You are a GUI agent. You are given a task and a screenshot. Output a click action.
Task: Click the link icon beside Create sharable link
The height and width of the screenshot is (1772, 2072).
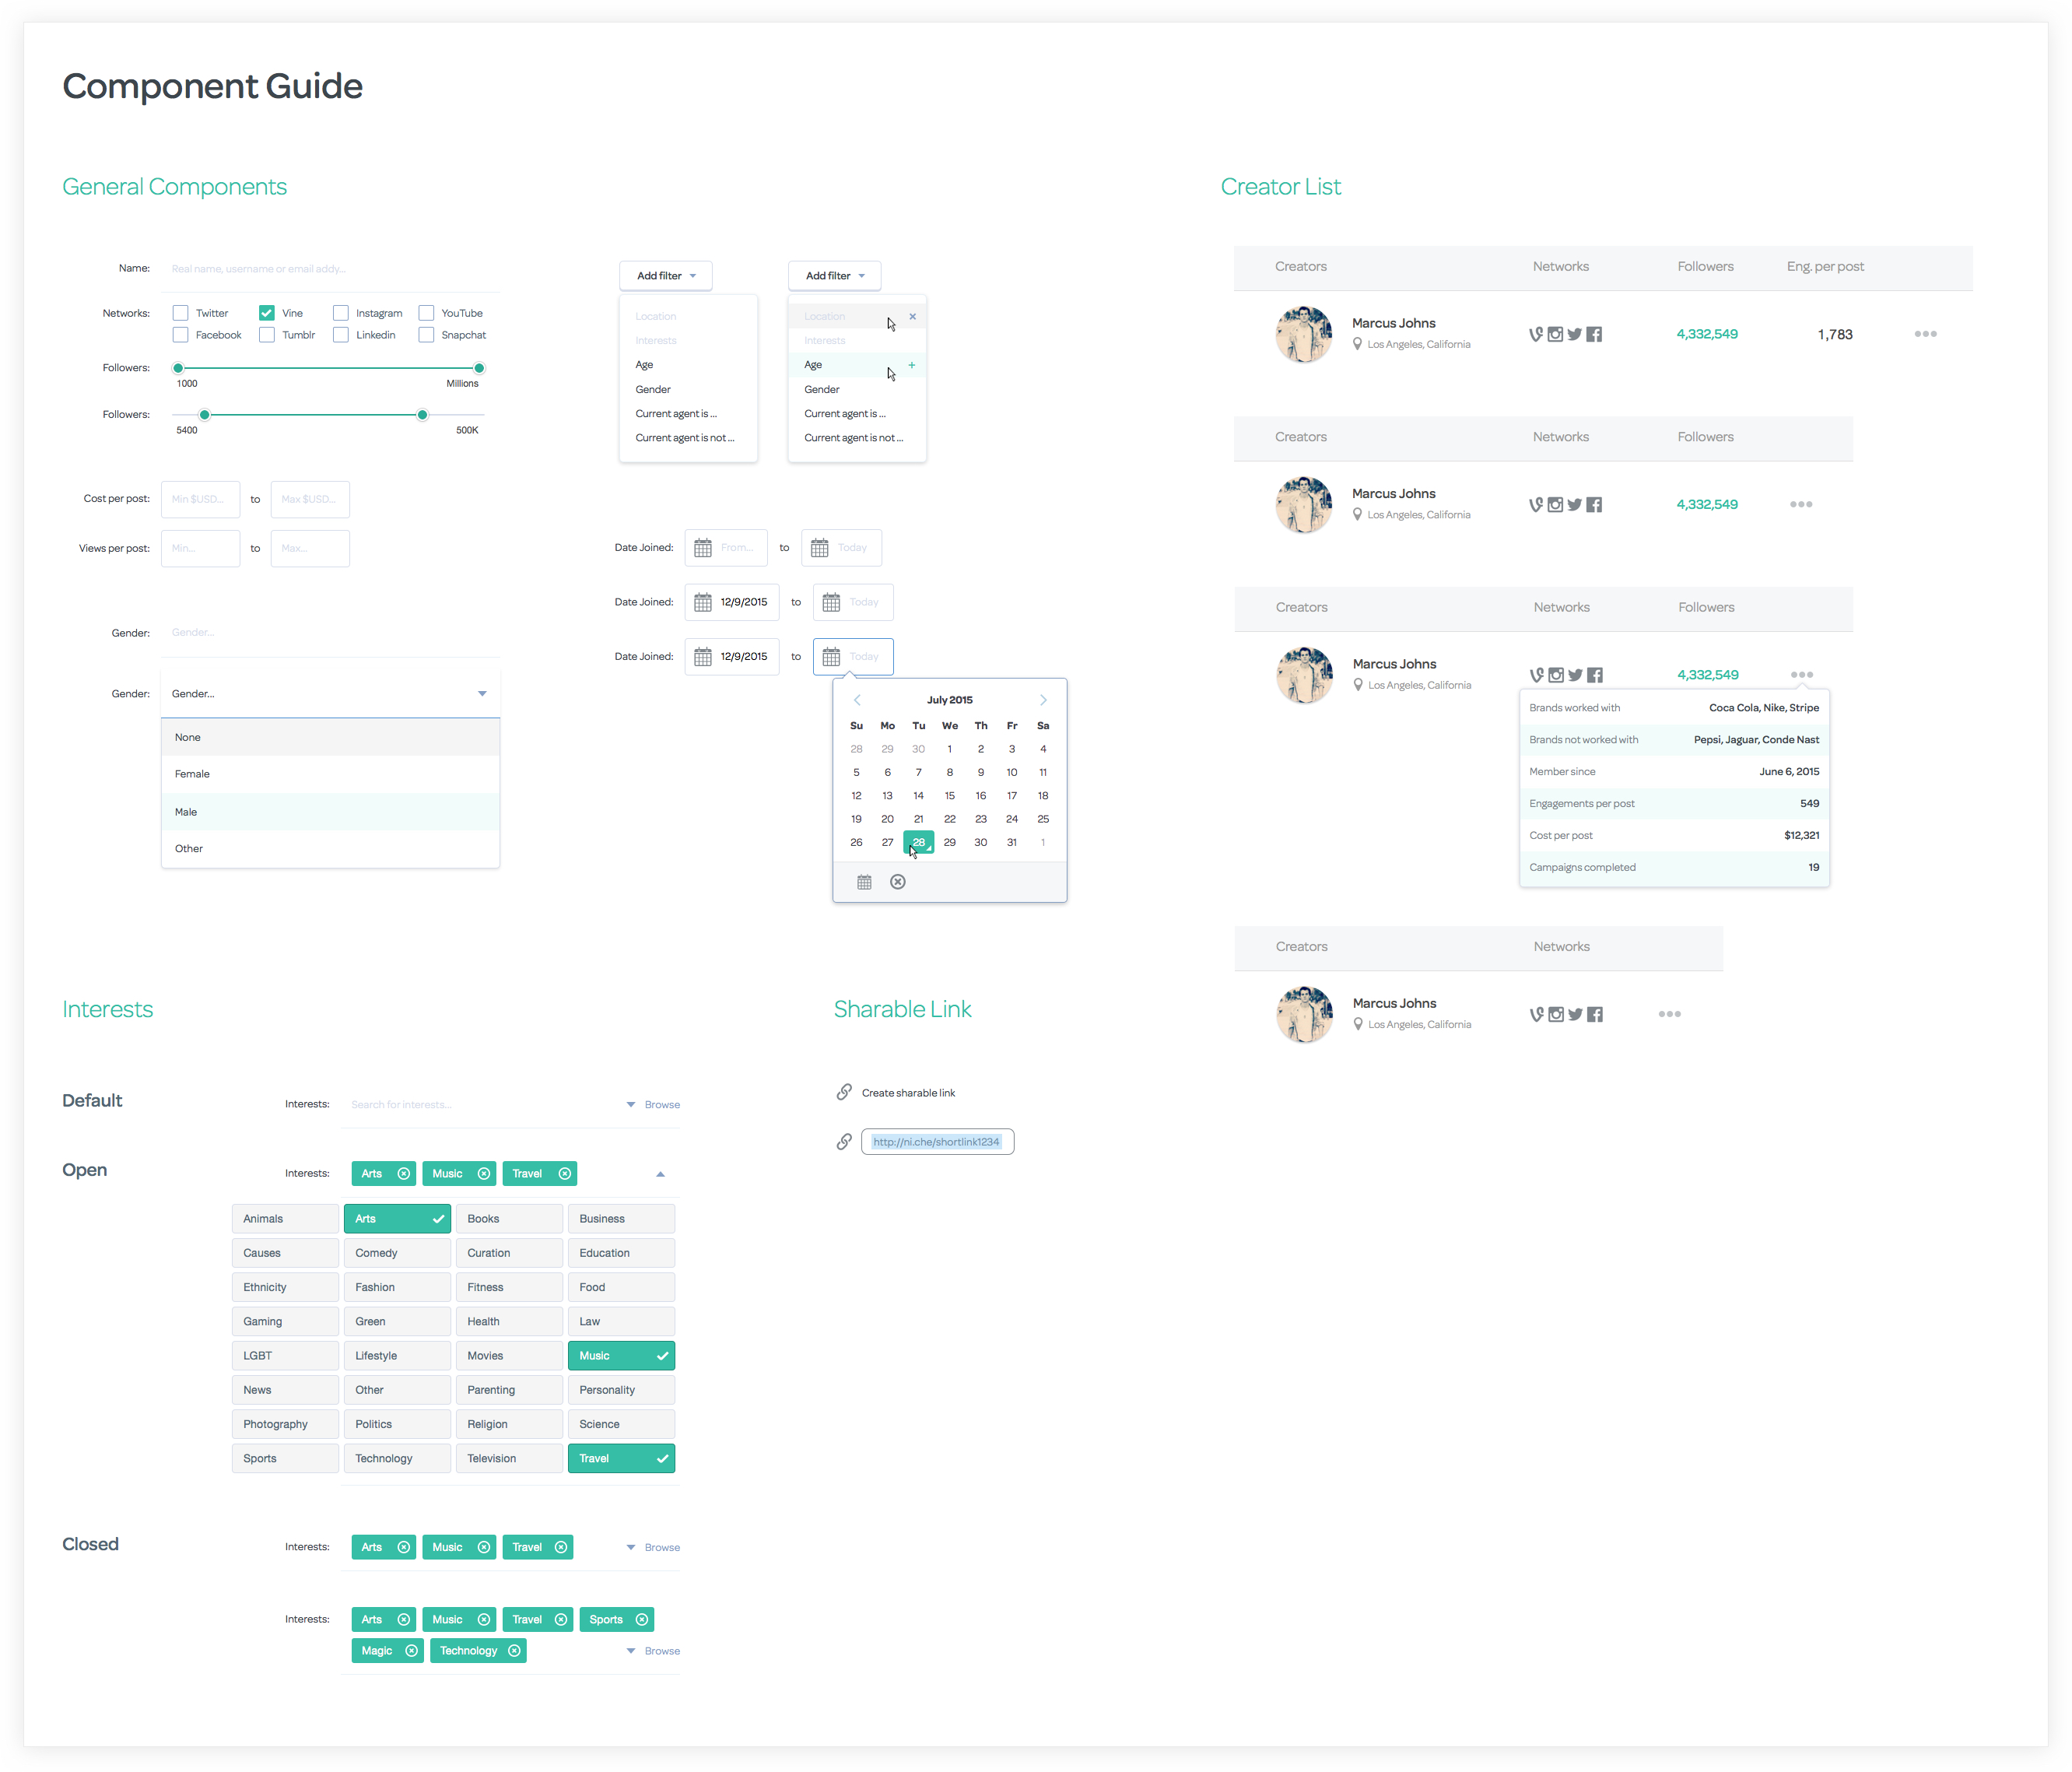(x=844, y=1092)
